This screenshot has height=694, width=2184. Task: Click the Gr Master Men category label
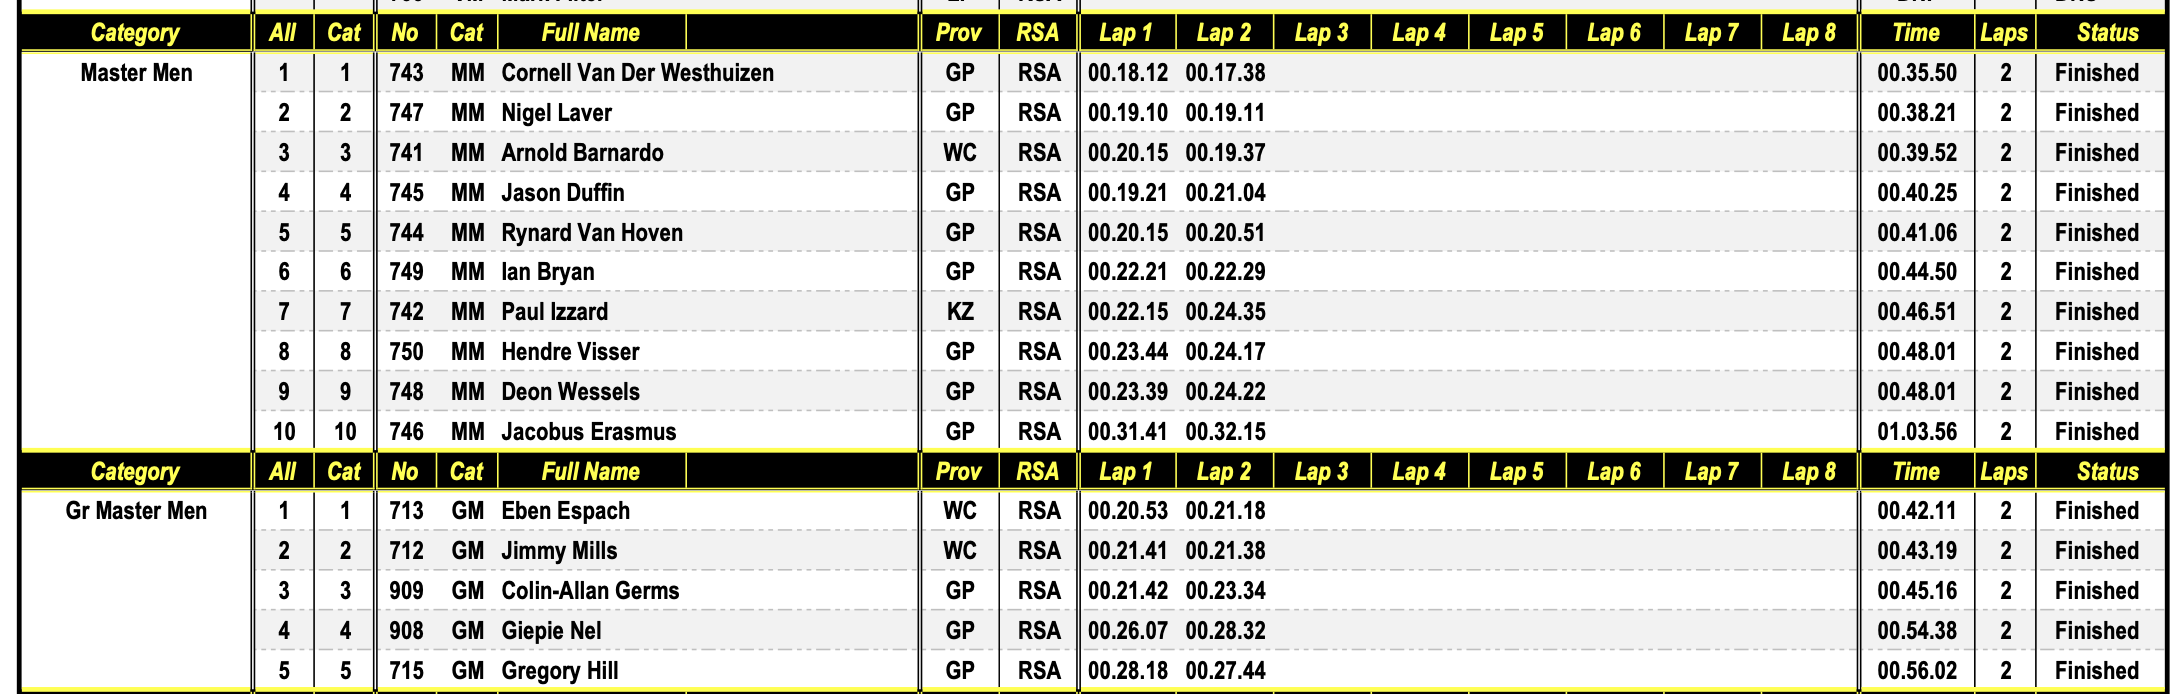click(x=136, y=511)
